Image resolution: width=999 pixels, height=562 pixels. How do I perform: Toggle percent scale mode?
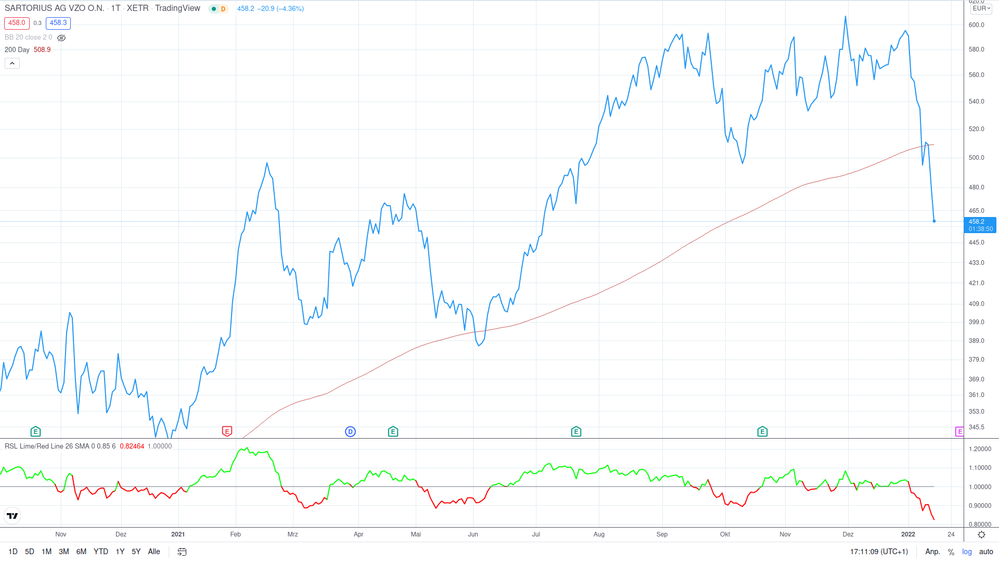point(951,552)
